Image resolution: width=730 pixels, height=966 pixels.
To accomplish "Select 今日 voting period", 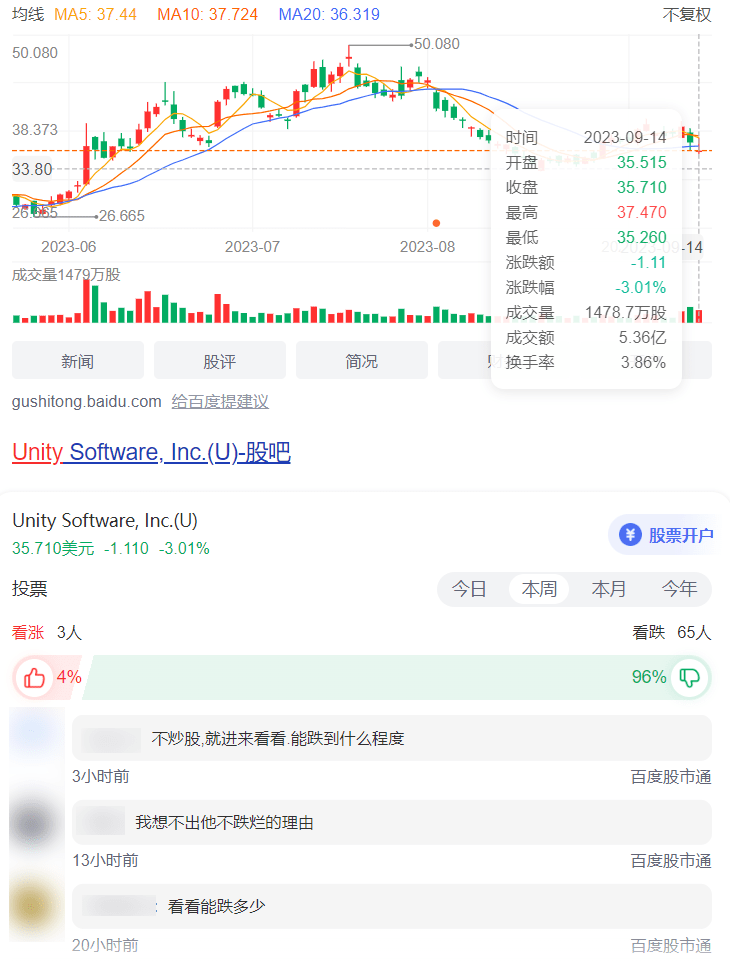I will pyautogui.click(x=469, y=589).
